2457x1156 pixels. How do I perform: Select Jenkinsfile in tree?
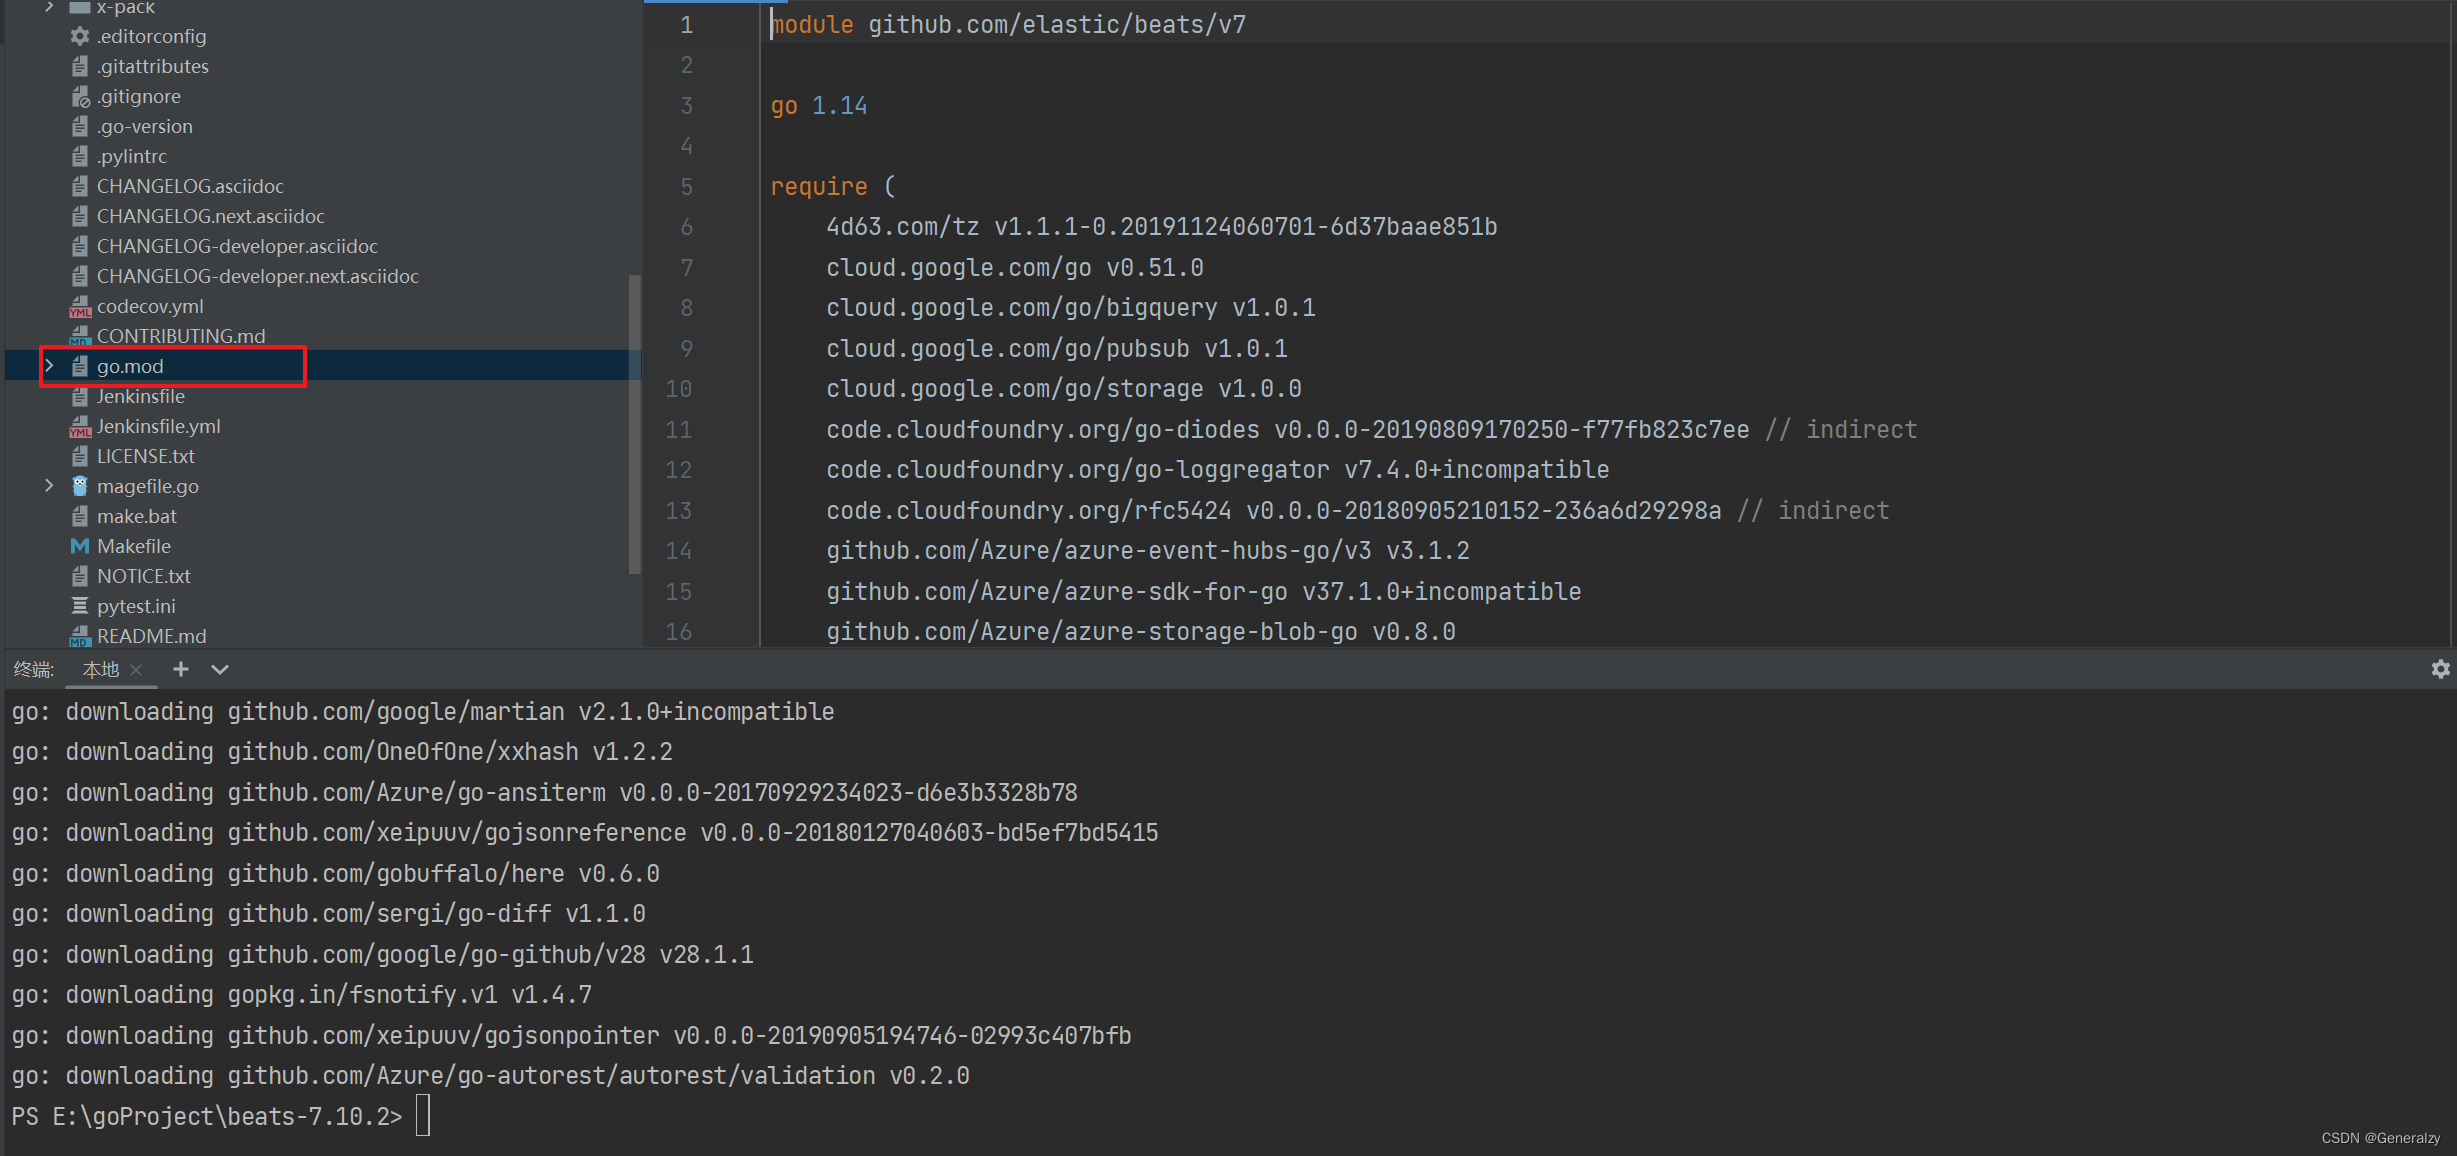(x=141, y=396)
